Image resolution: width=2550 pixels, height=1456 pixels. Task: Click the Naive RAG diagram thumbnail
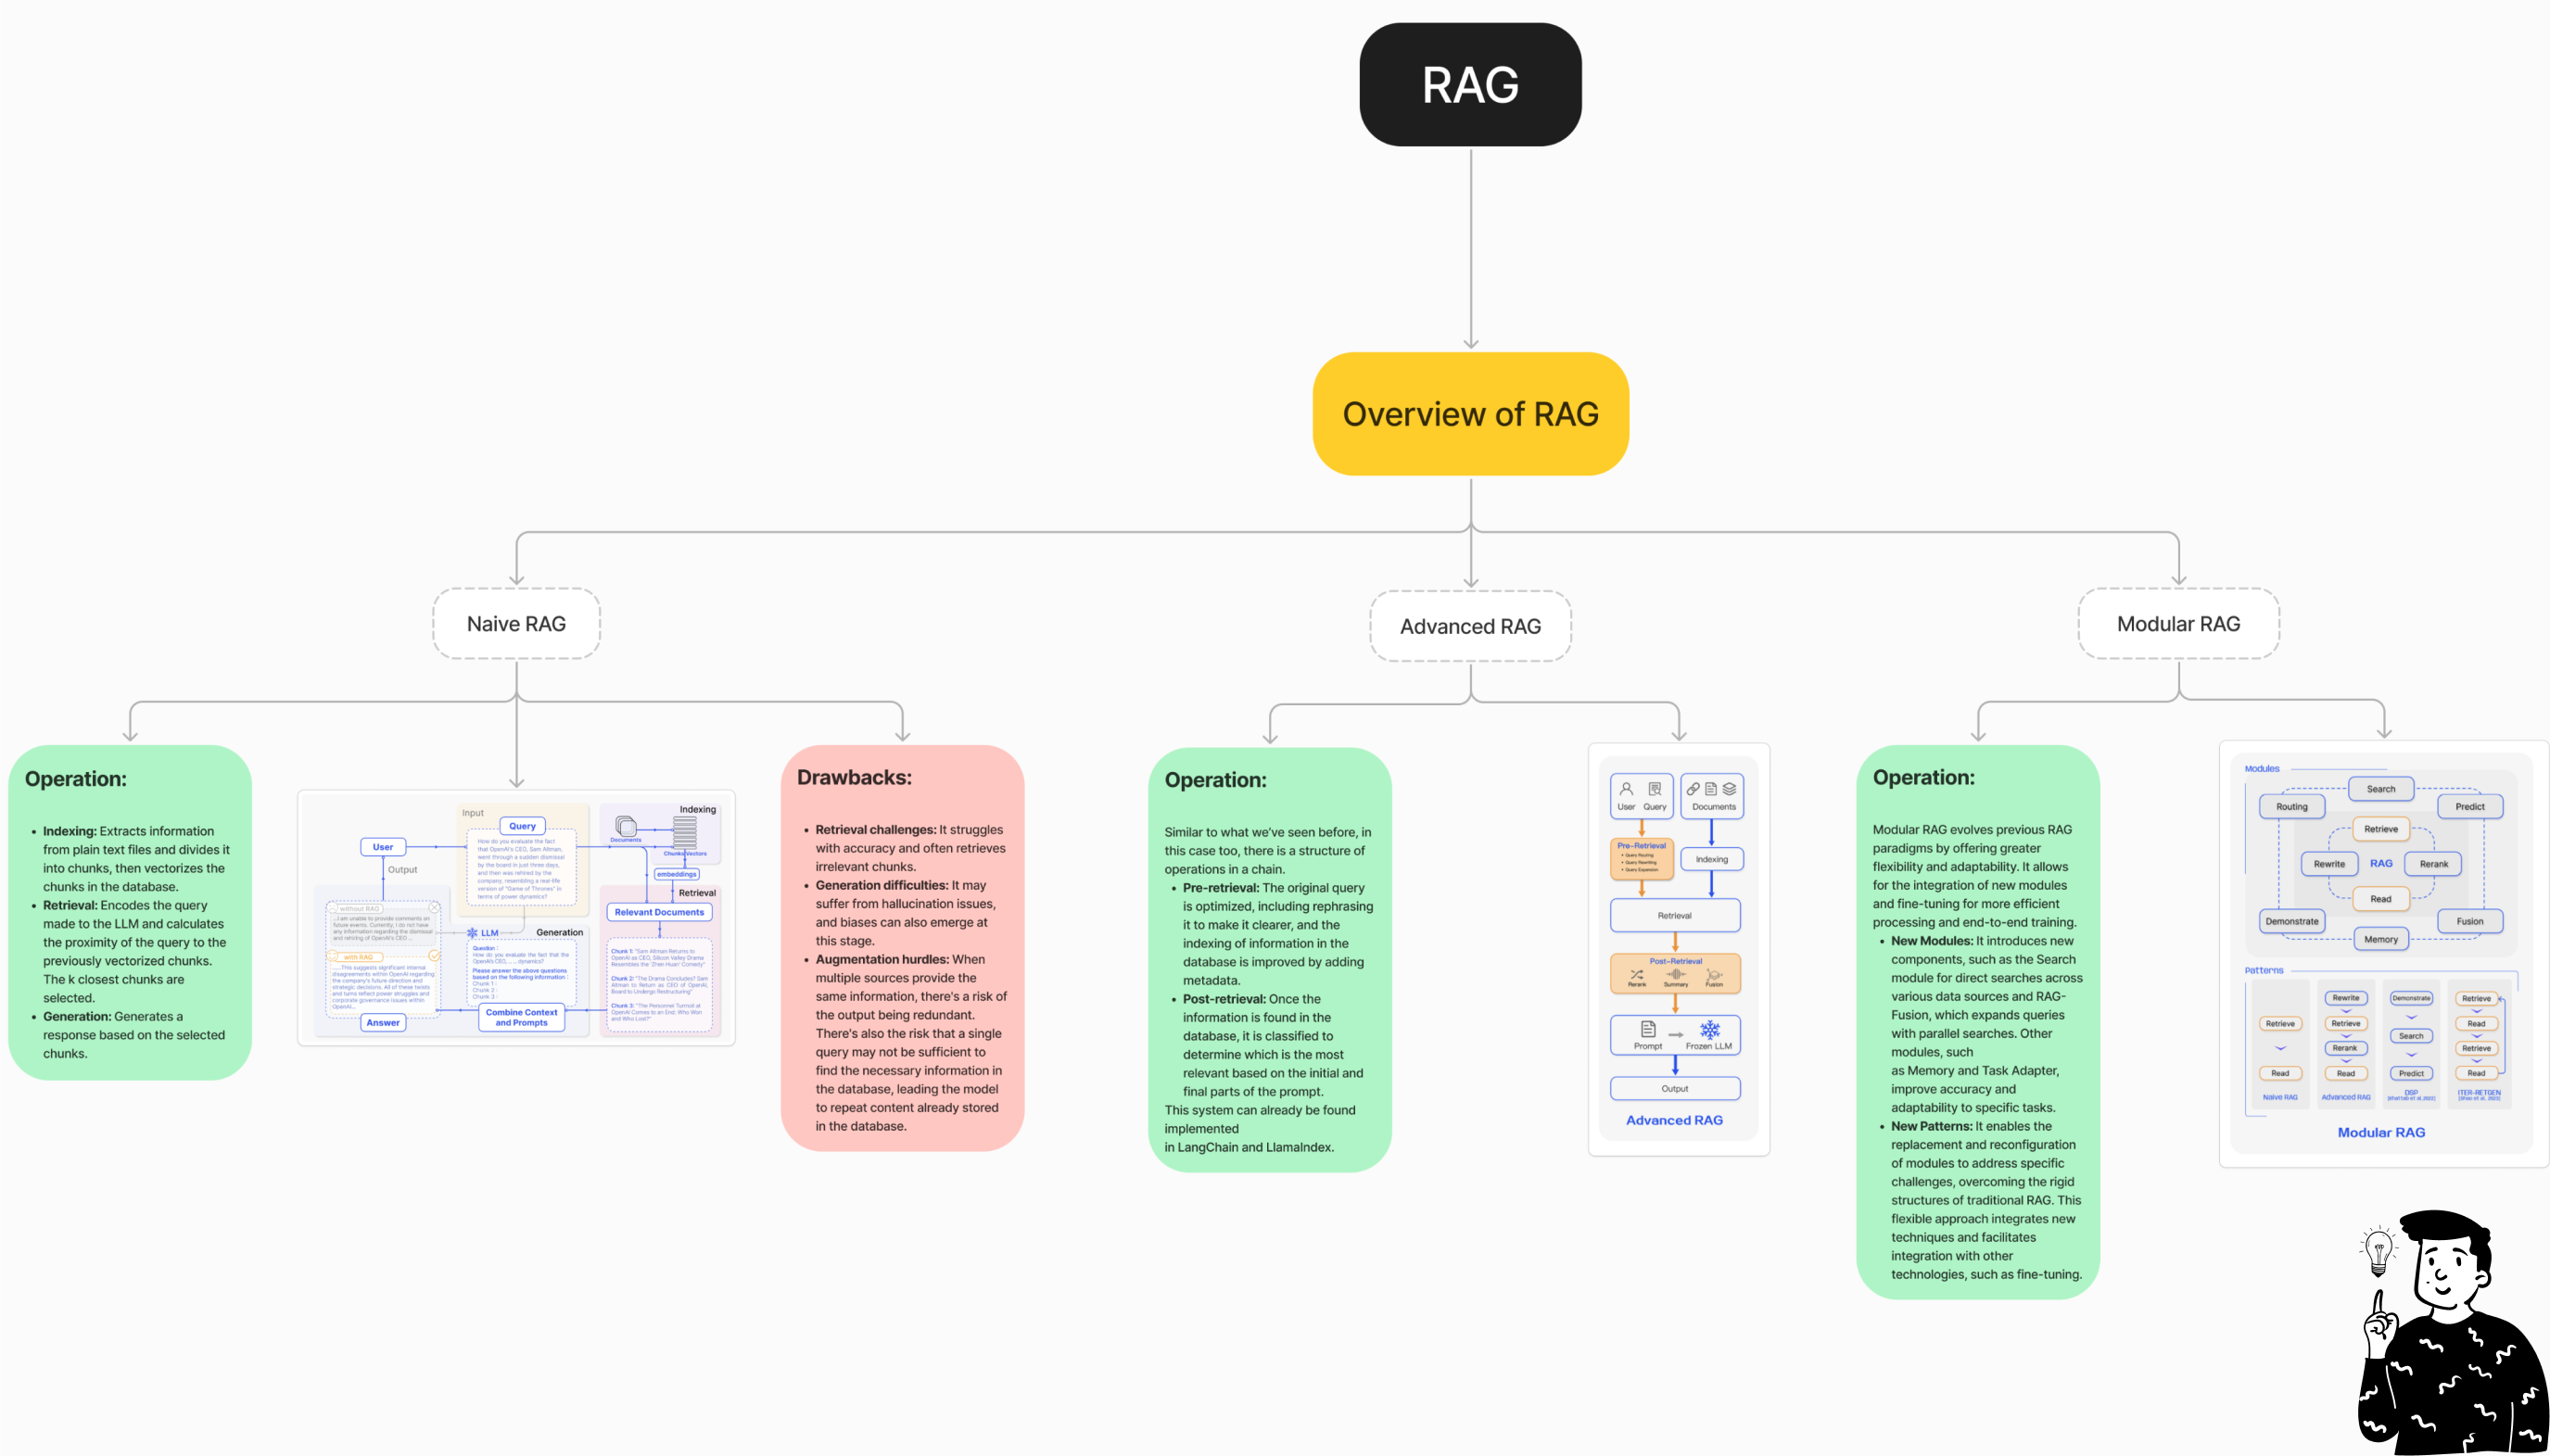[x=516, y=918]
